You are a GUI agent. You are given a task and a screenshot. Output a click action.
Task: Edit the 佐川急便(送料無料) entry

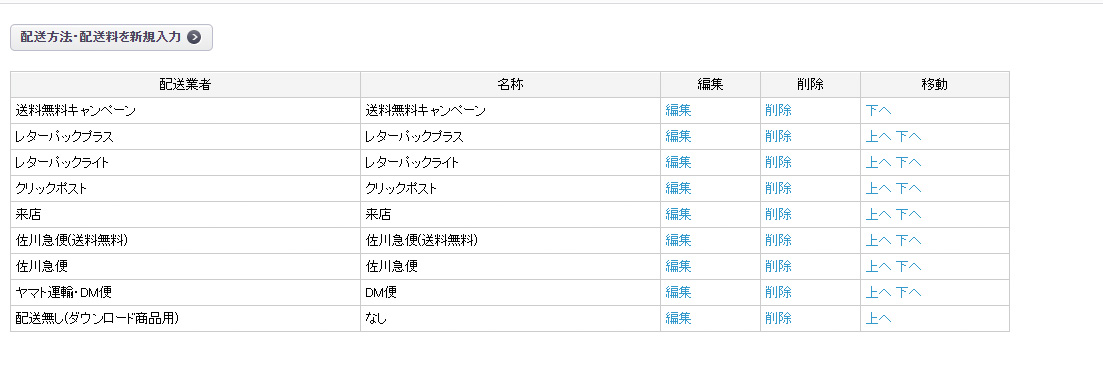click(x=678, y=240)
